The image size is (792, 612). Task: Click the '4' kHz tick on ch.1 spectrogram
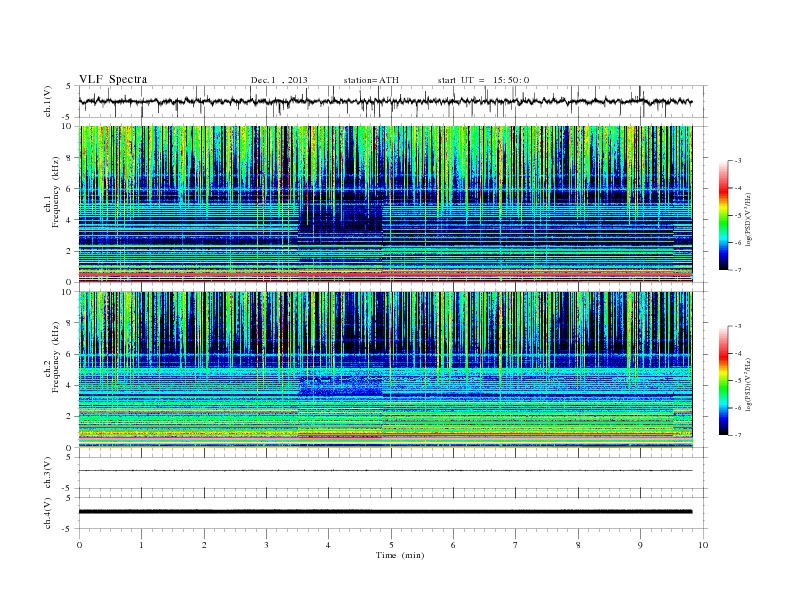tap(69, 220)
